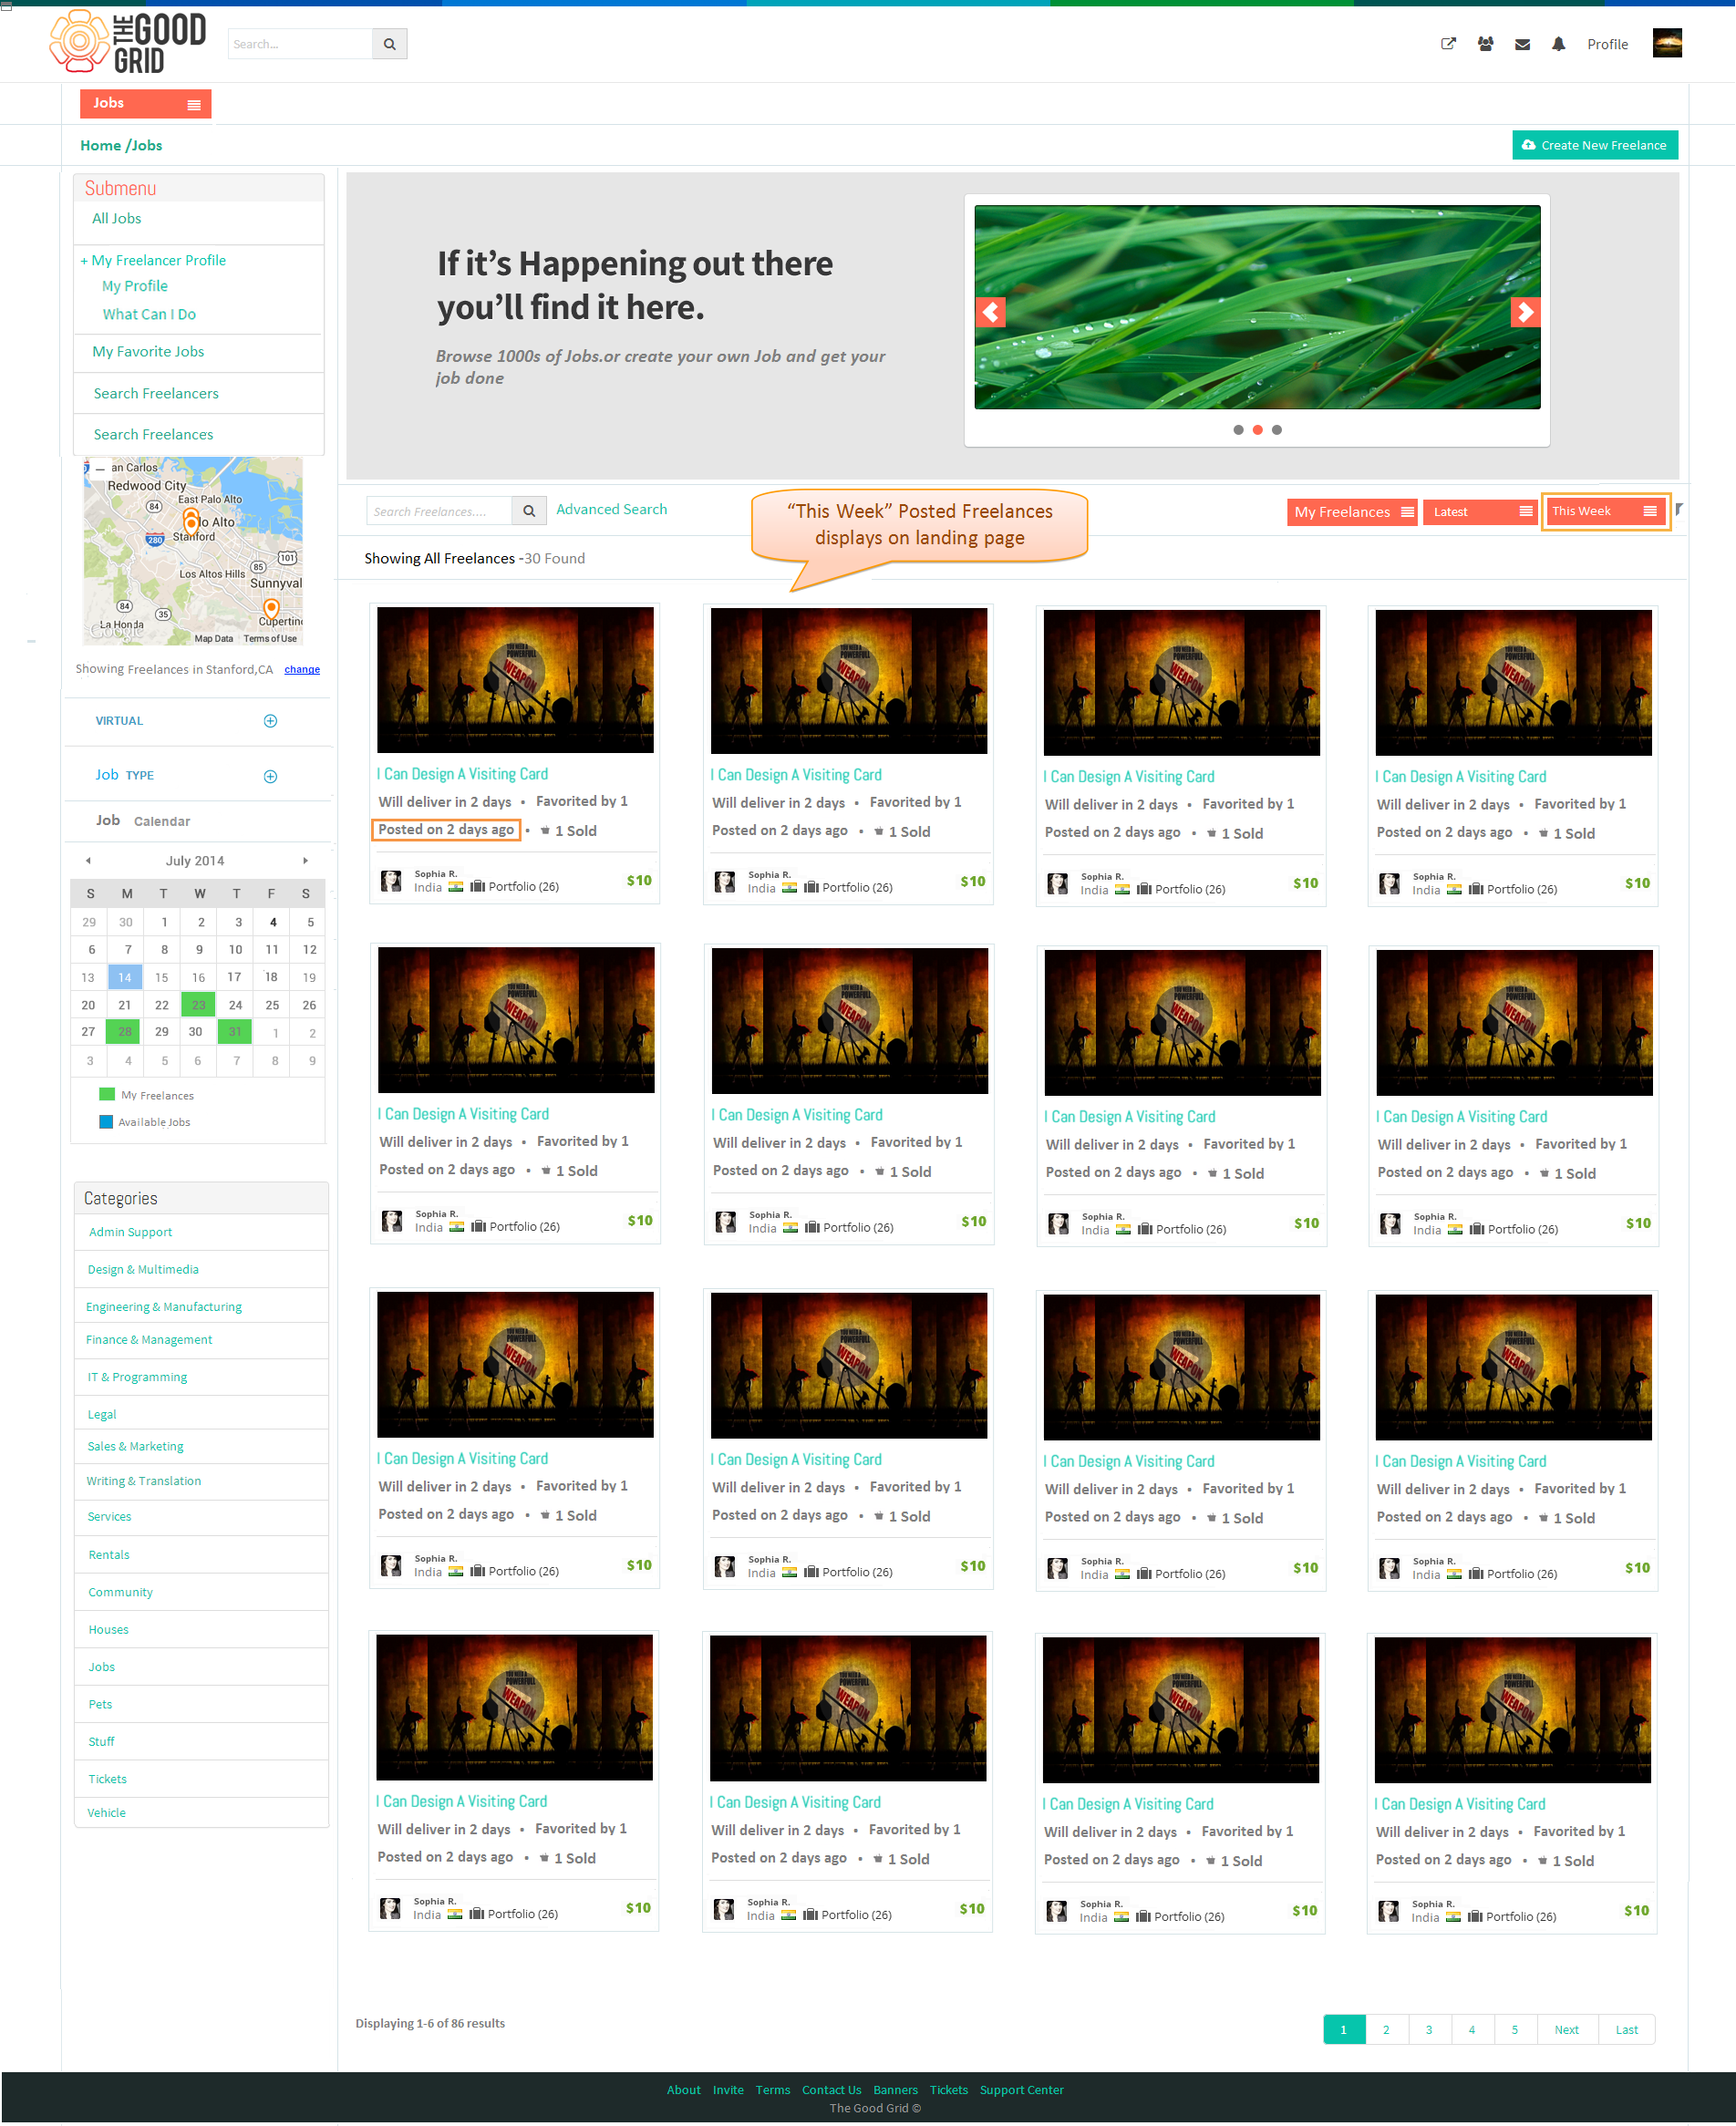Click the grass carousel image
The height and width of the screenshot is (2126, 1736).
click(x=1258, y=307)
